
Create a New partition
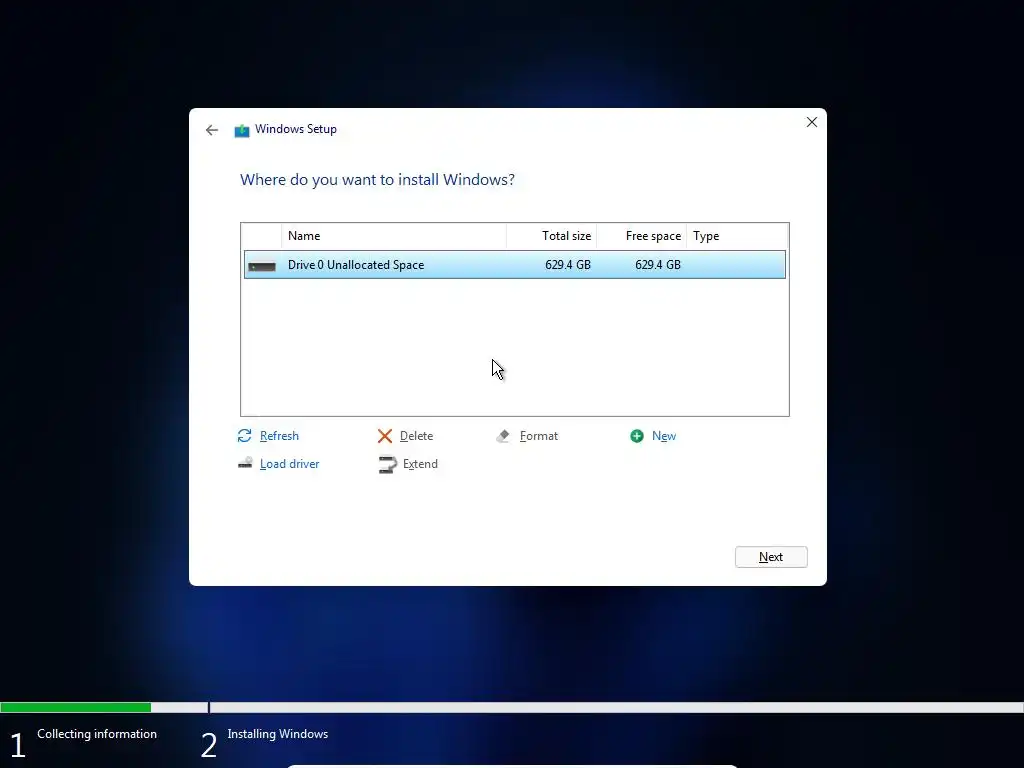(664, 436)
